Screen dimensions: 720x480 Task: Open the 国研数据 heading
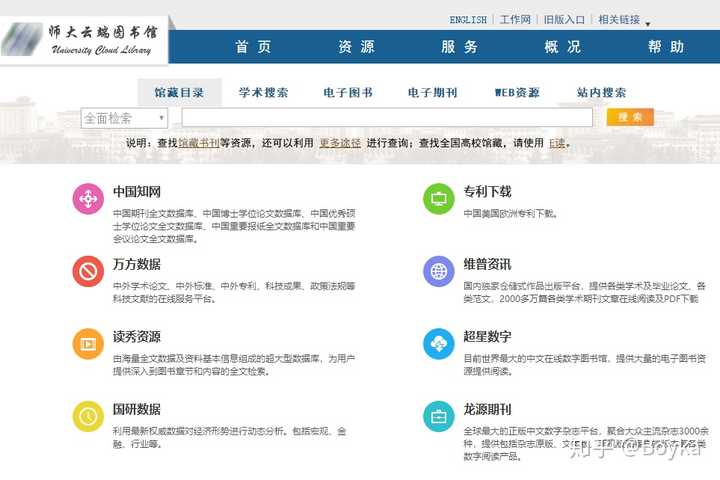point(137,409)
